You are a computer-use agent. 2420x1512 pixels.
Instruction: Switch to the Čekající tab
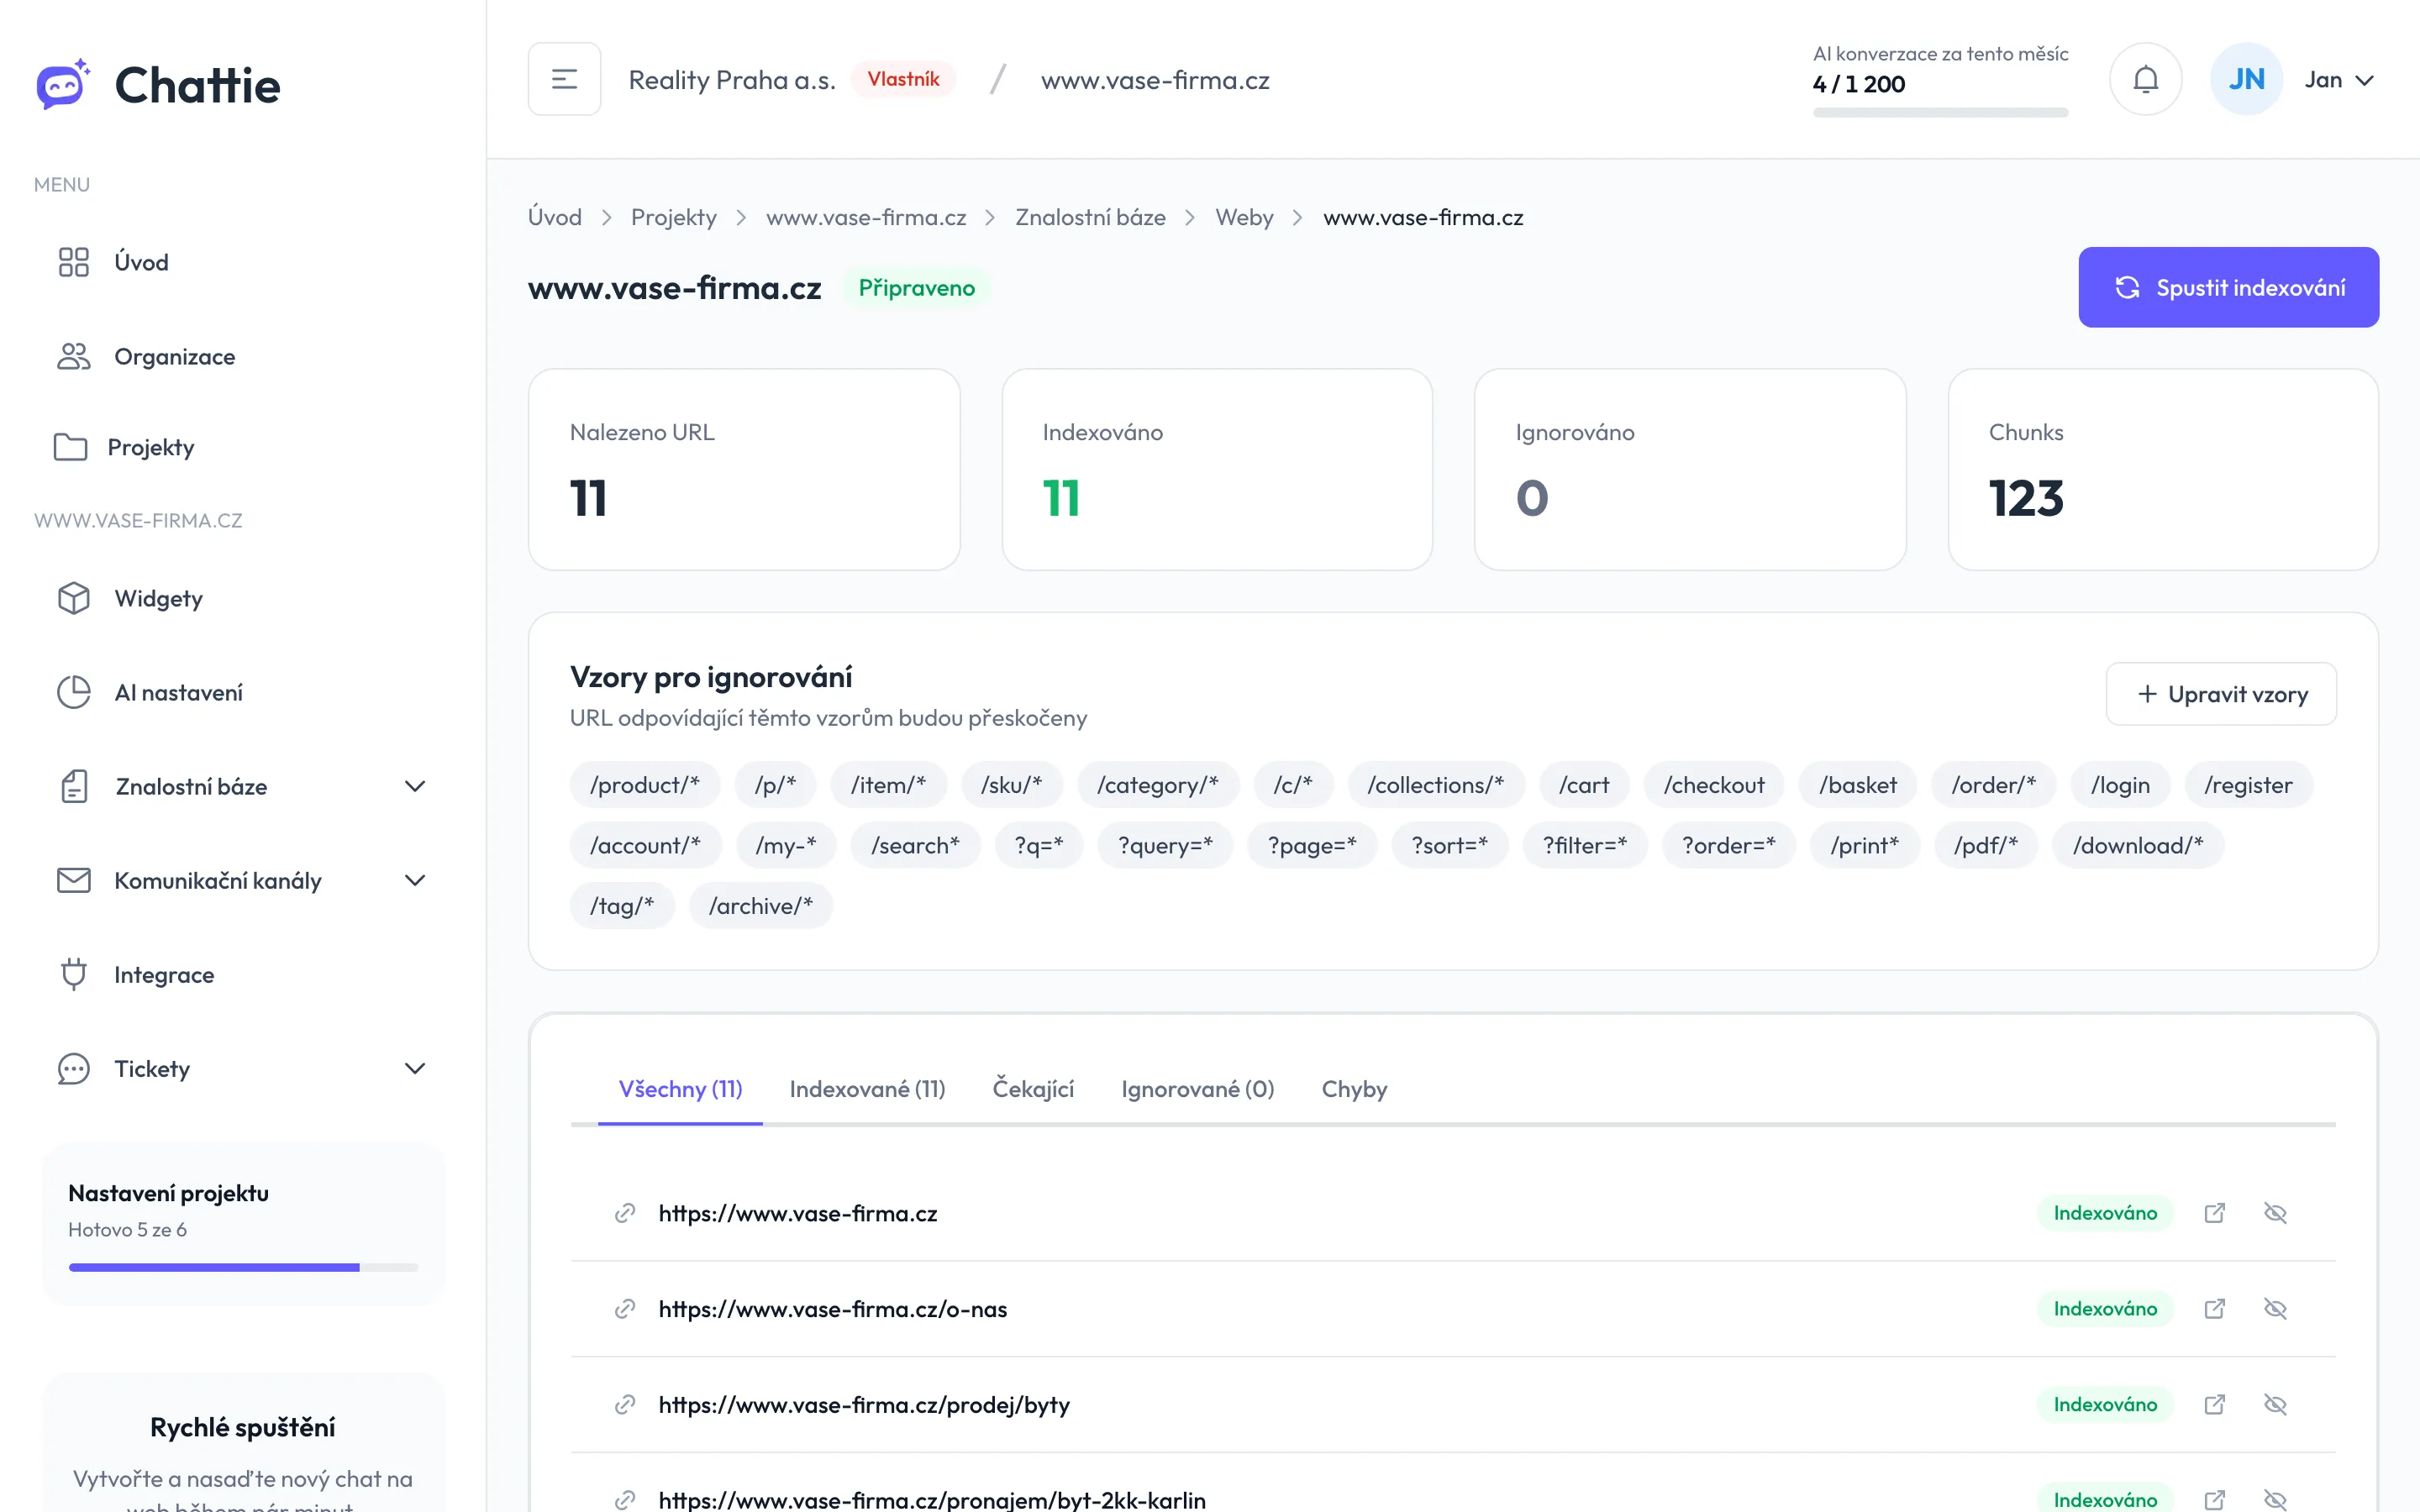(1033, 1089)
